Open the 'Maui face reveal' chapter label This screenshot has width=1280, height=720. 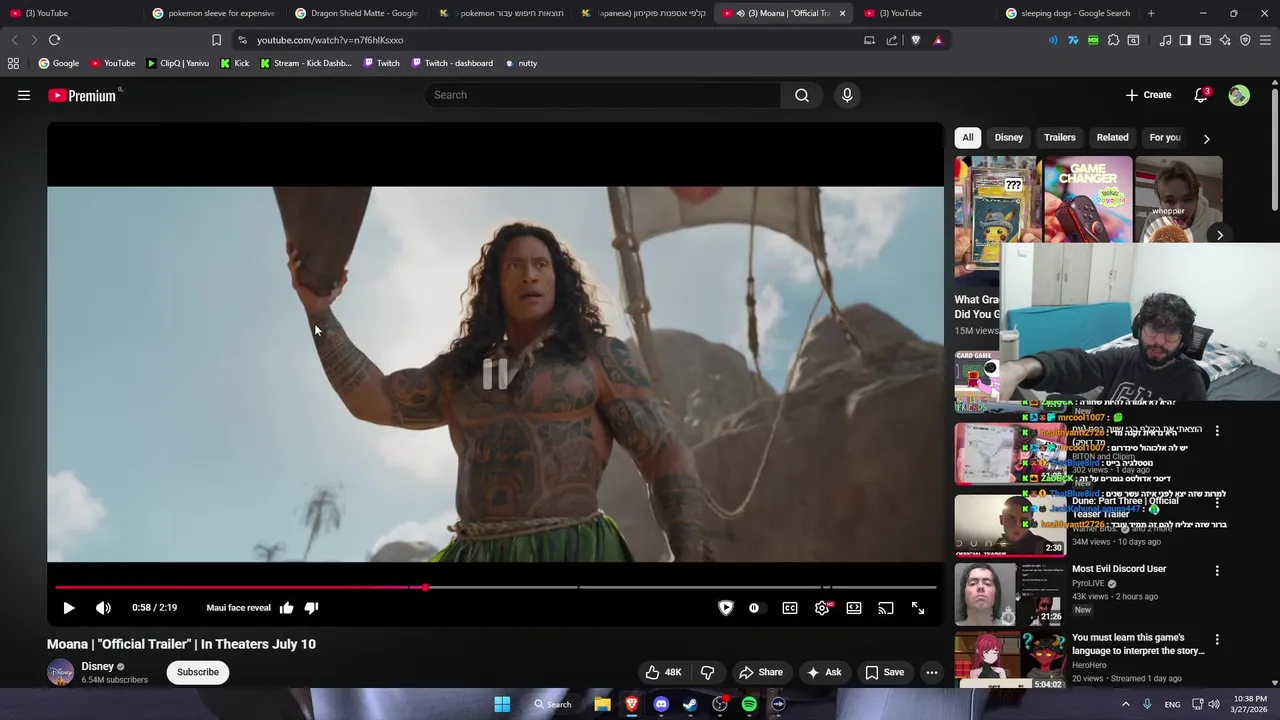click(x=238, y=608)
